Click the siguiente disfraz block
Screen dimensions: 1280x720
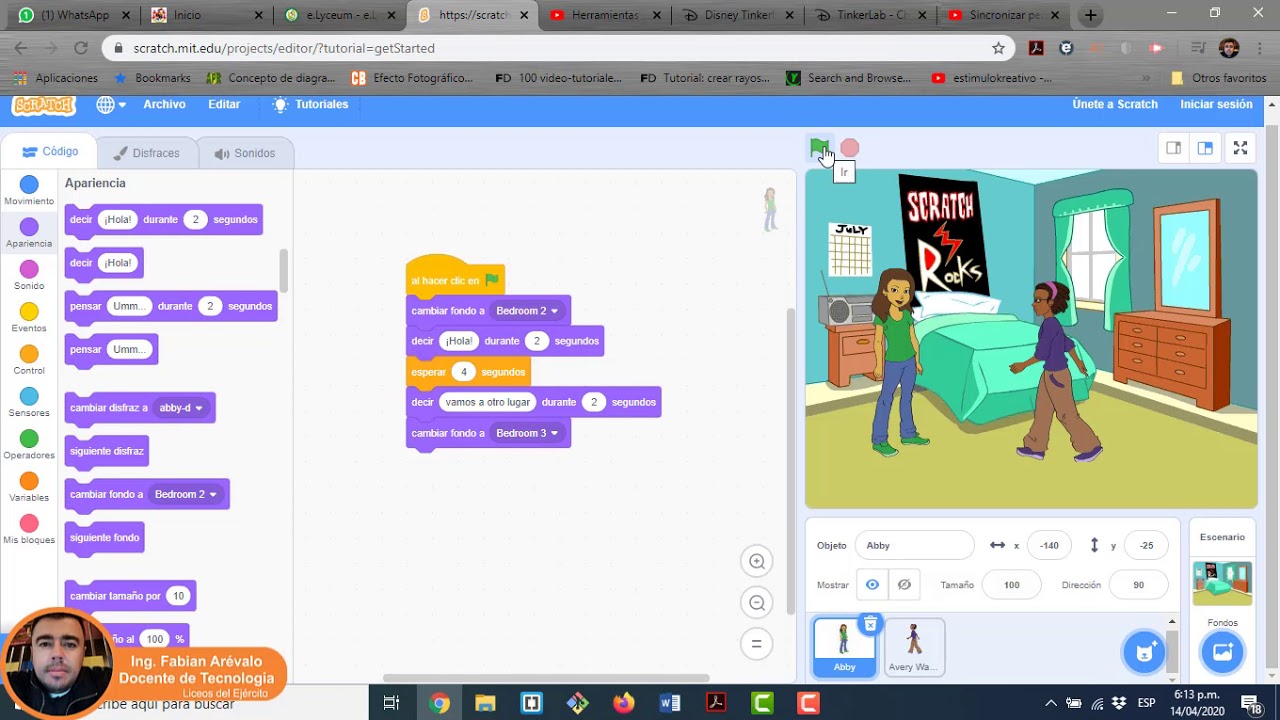coord(107,451)
